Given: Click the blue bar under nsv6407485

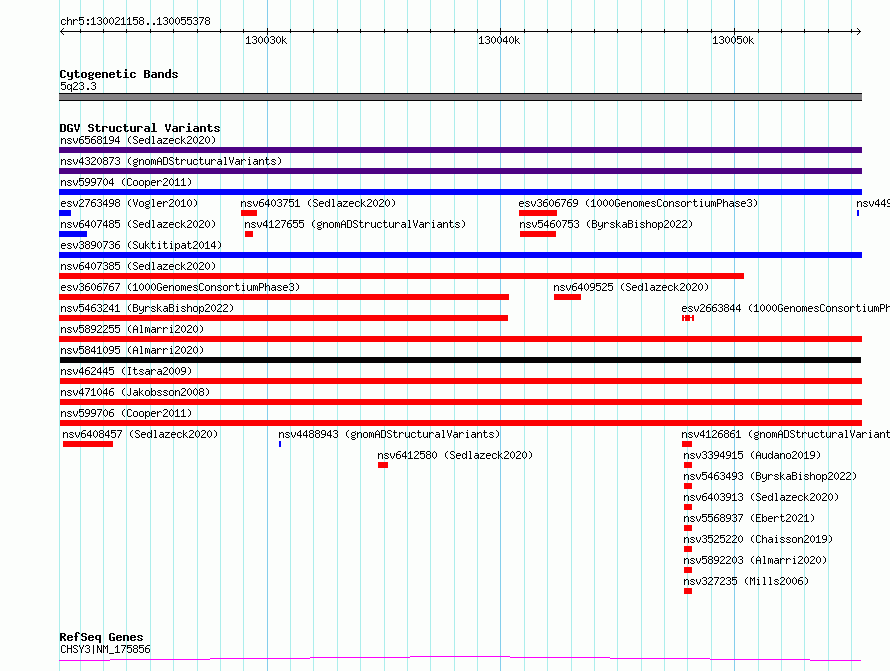Looking at the screenshot, I should pyautogui.click(x=73, y=234).
